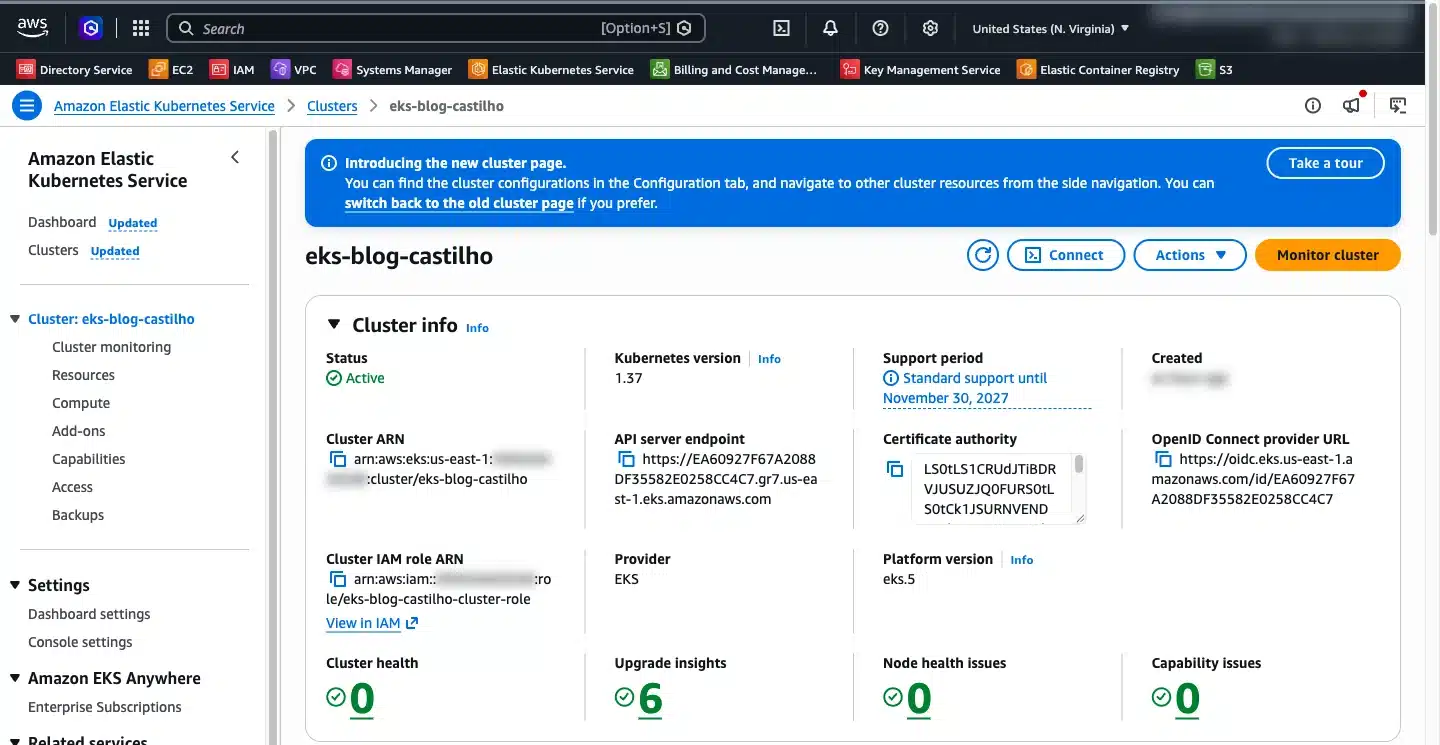1440x745 pixels.
Task: Copy the API server endpoint
Action: pos(626,459)
